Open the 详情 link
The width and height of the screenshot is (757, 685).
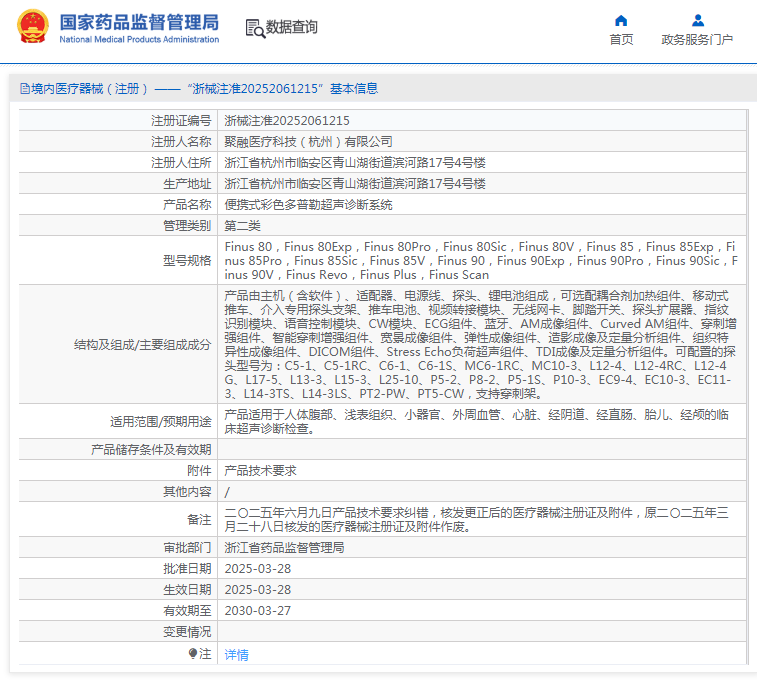pyautogui.click(x=236, y=654)
